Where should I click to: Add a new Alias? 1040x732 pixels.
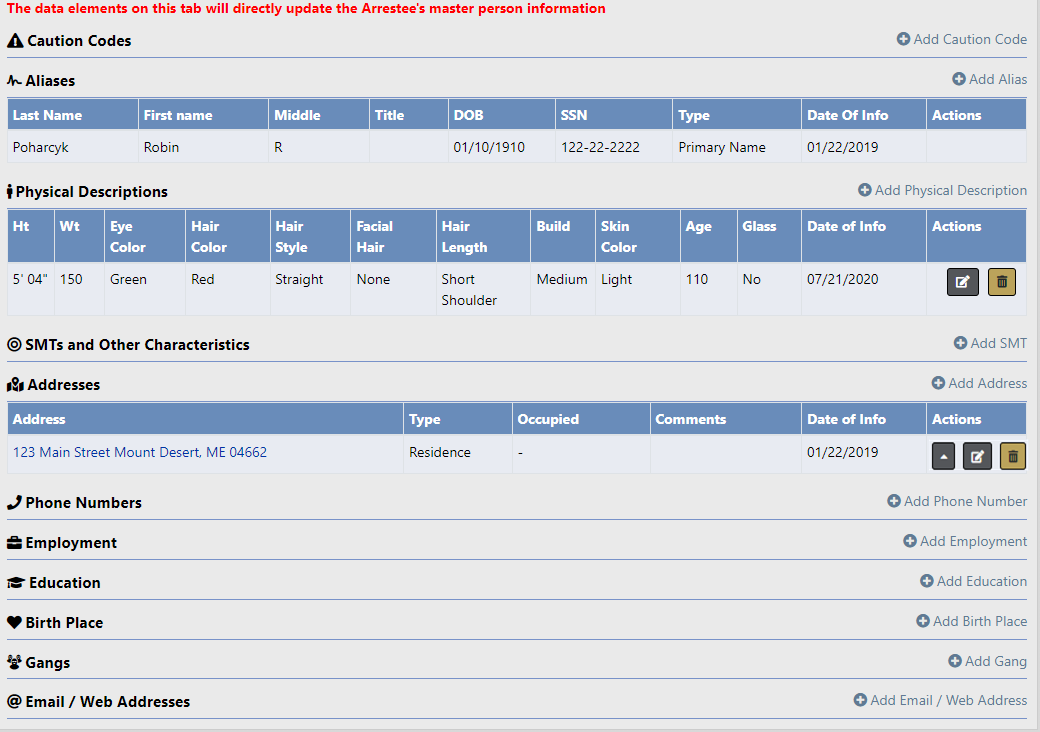pos(989,79)
